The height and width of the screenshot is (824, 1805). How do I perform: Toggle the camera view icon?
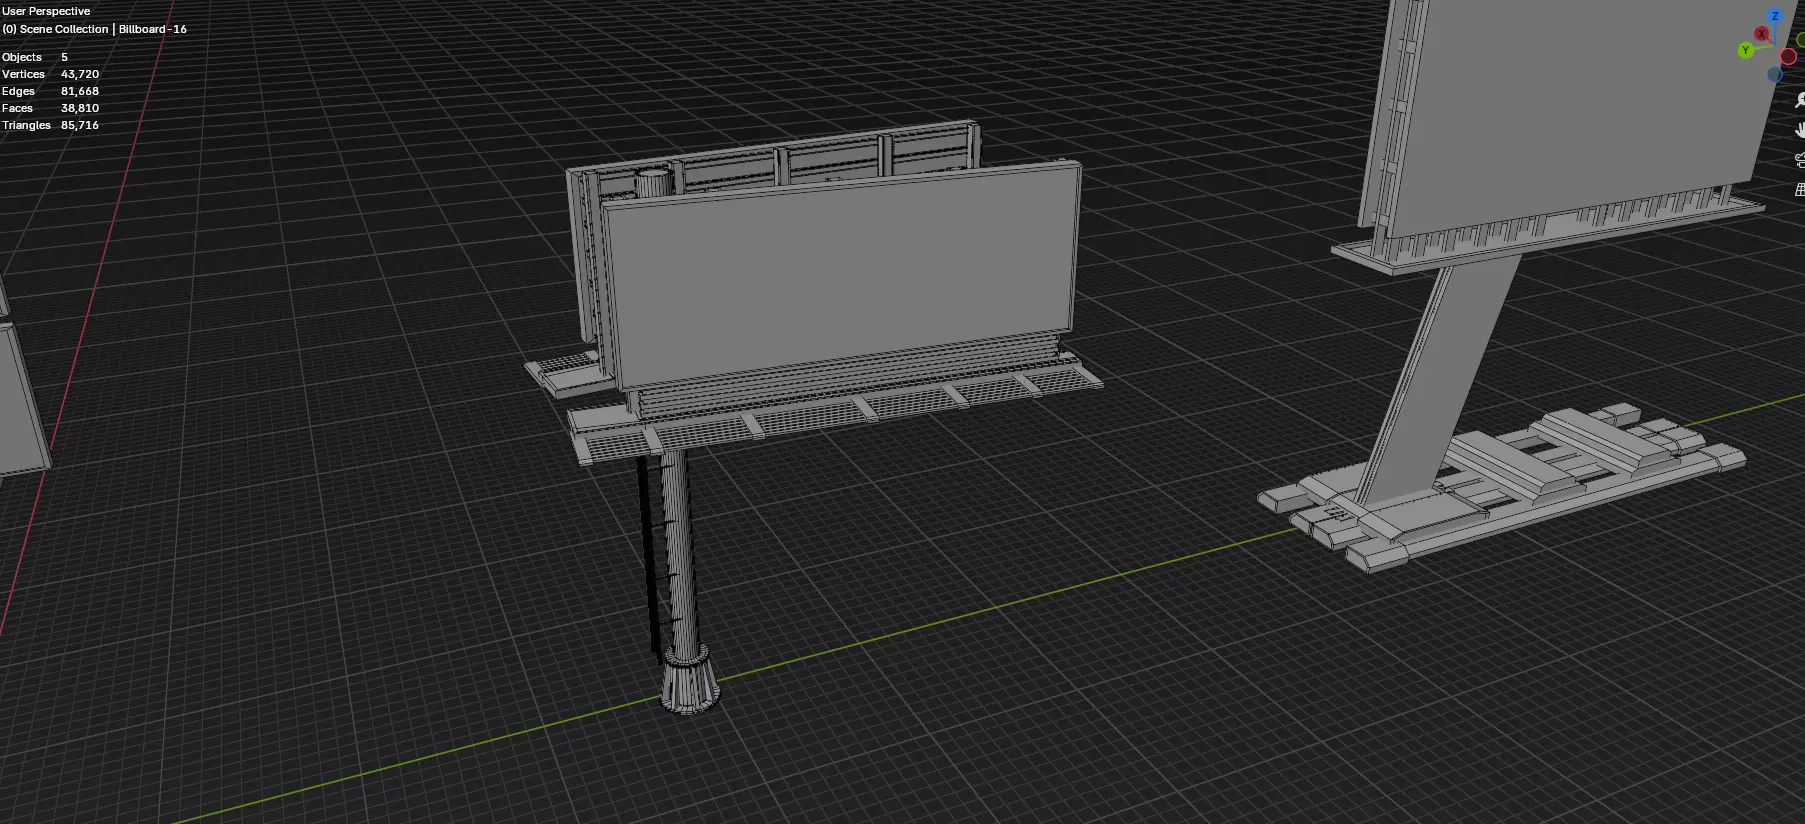point(1799,160)
